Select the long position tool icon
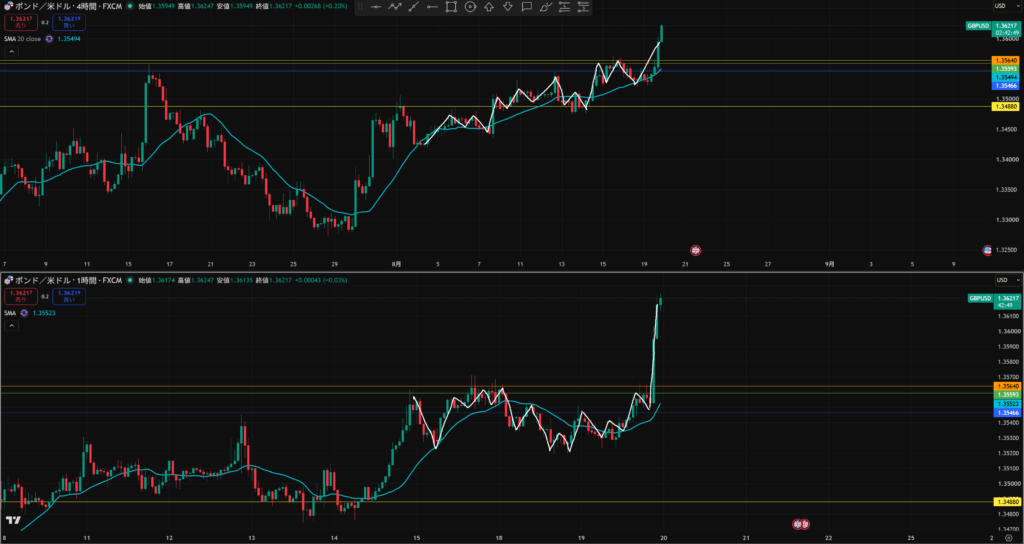This screenshot has width=1024, height=544. [564, 7]
